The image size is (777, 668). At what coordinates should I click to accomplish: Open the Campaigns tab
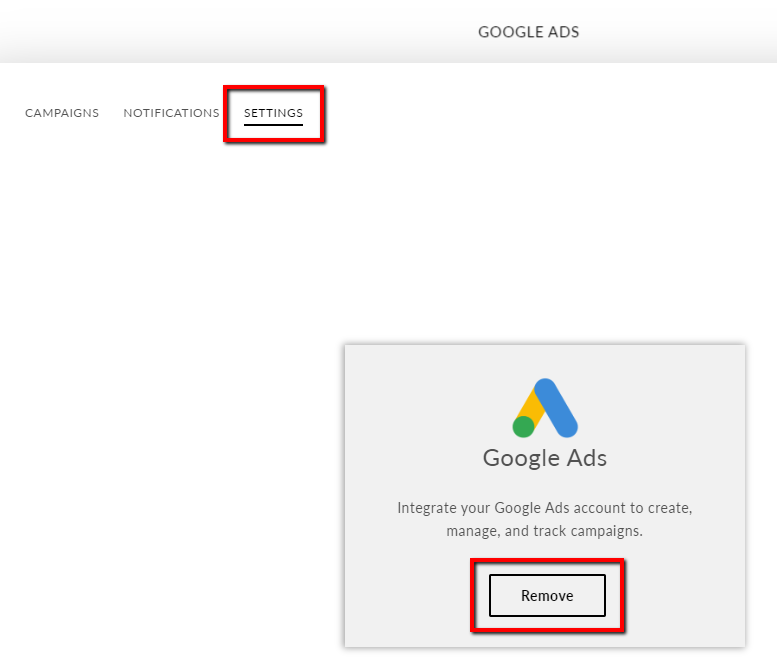point(62,113)
